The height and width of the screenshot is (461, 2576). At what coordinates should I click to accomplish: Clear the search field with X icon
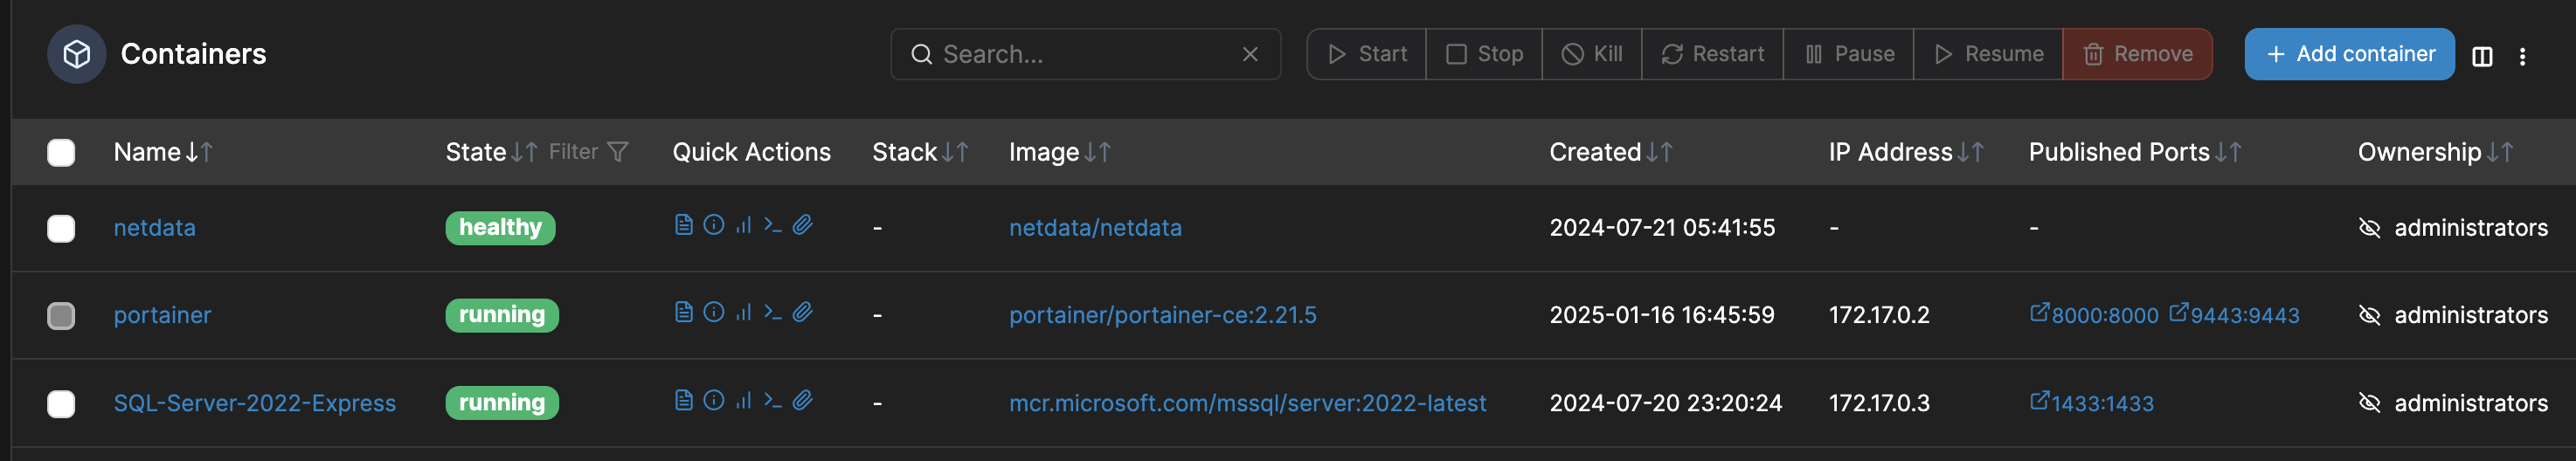click(x=1249, y=54)
